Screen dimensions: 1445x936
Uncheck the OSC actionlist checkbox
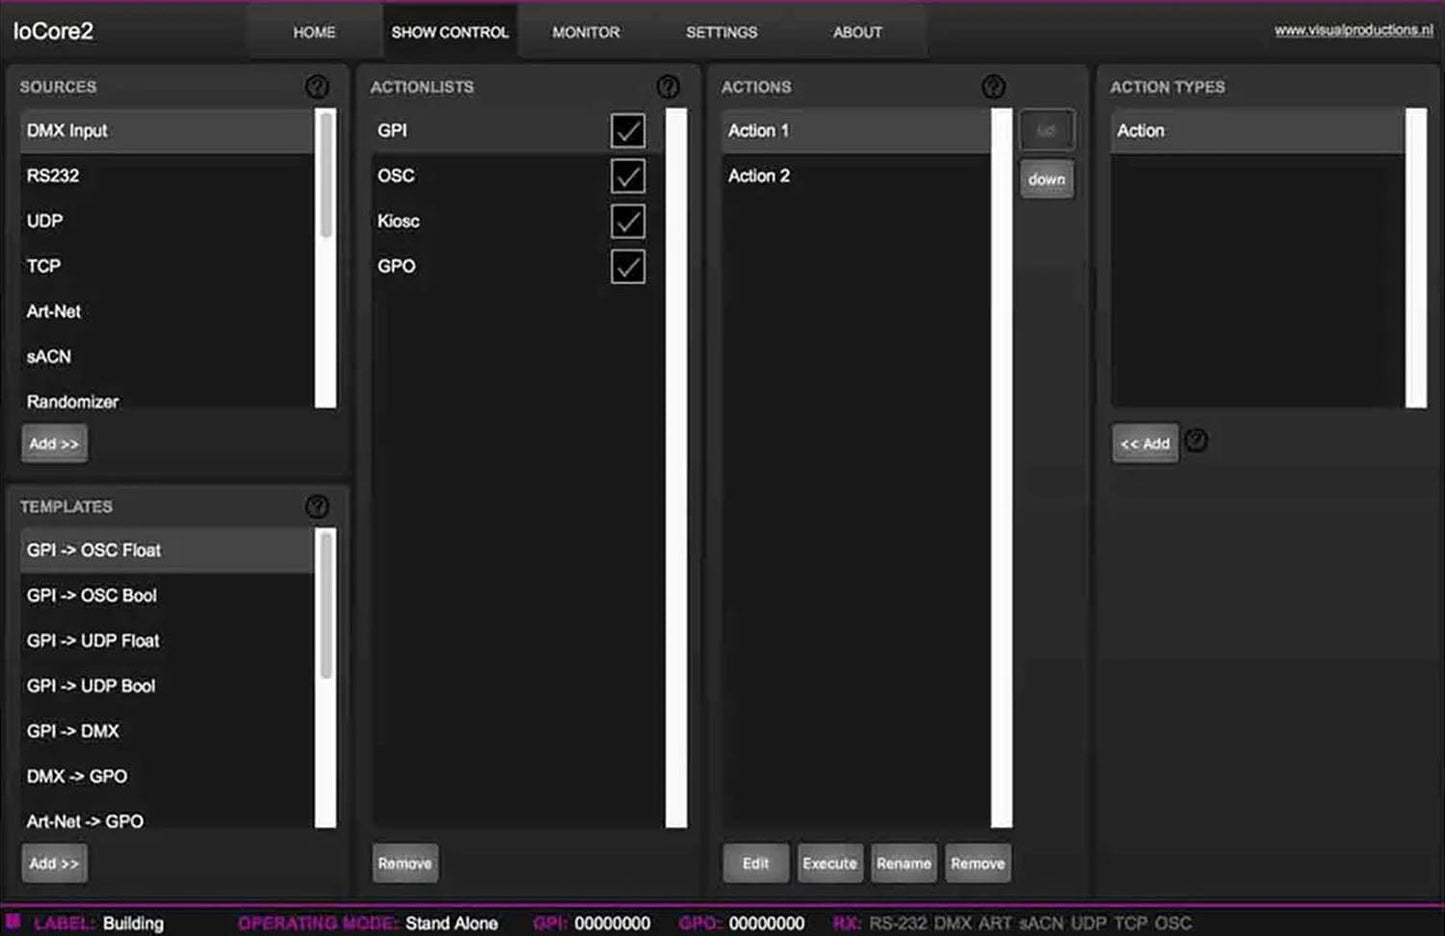(x=628, y=175)
